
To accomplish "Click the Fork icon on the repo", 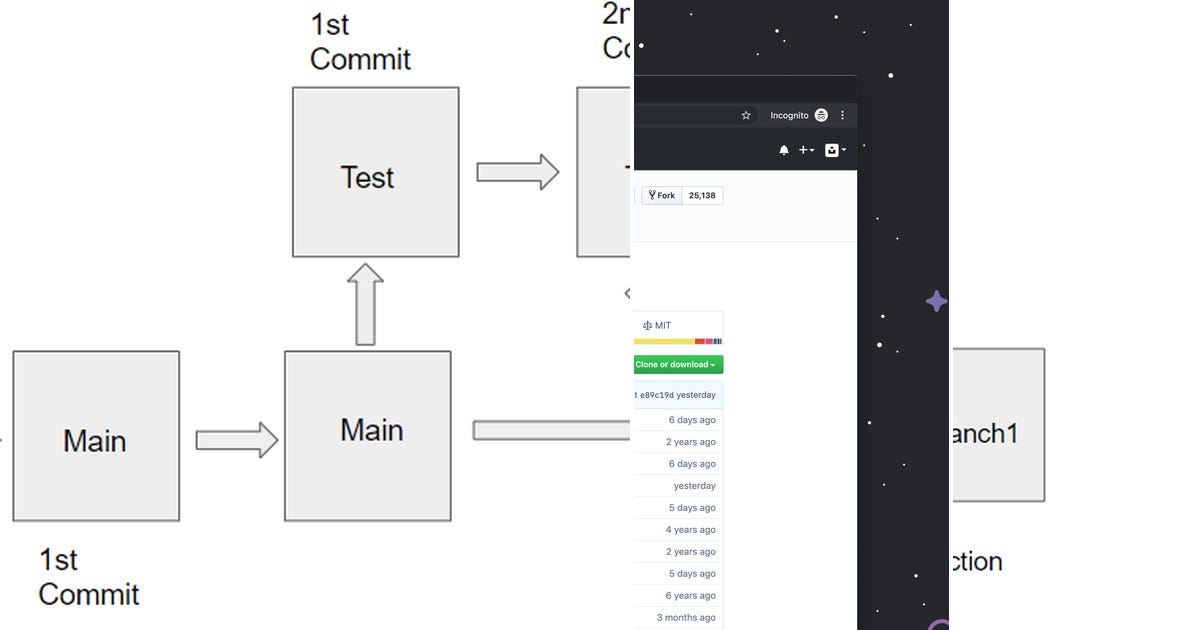I will tap(661, 195).
